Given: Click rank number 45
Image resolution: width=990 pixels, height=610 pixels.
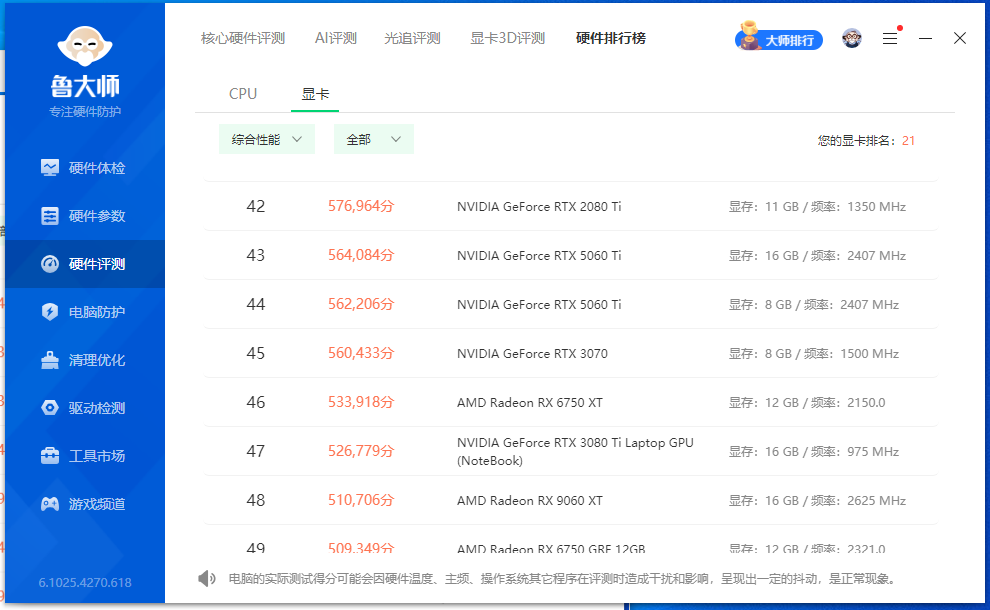Looking at the screenshot, I should [256, 353].
